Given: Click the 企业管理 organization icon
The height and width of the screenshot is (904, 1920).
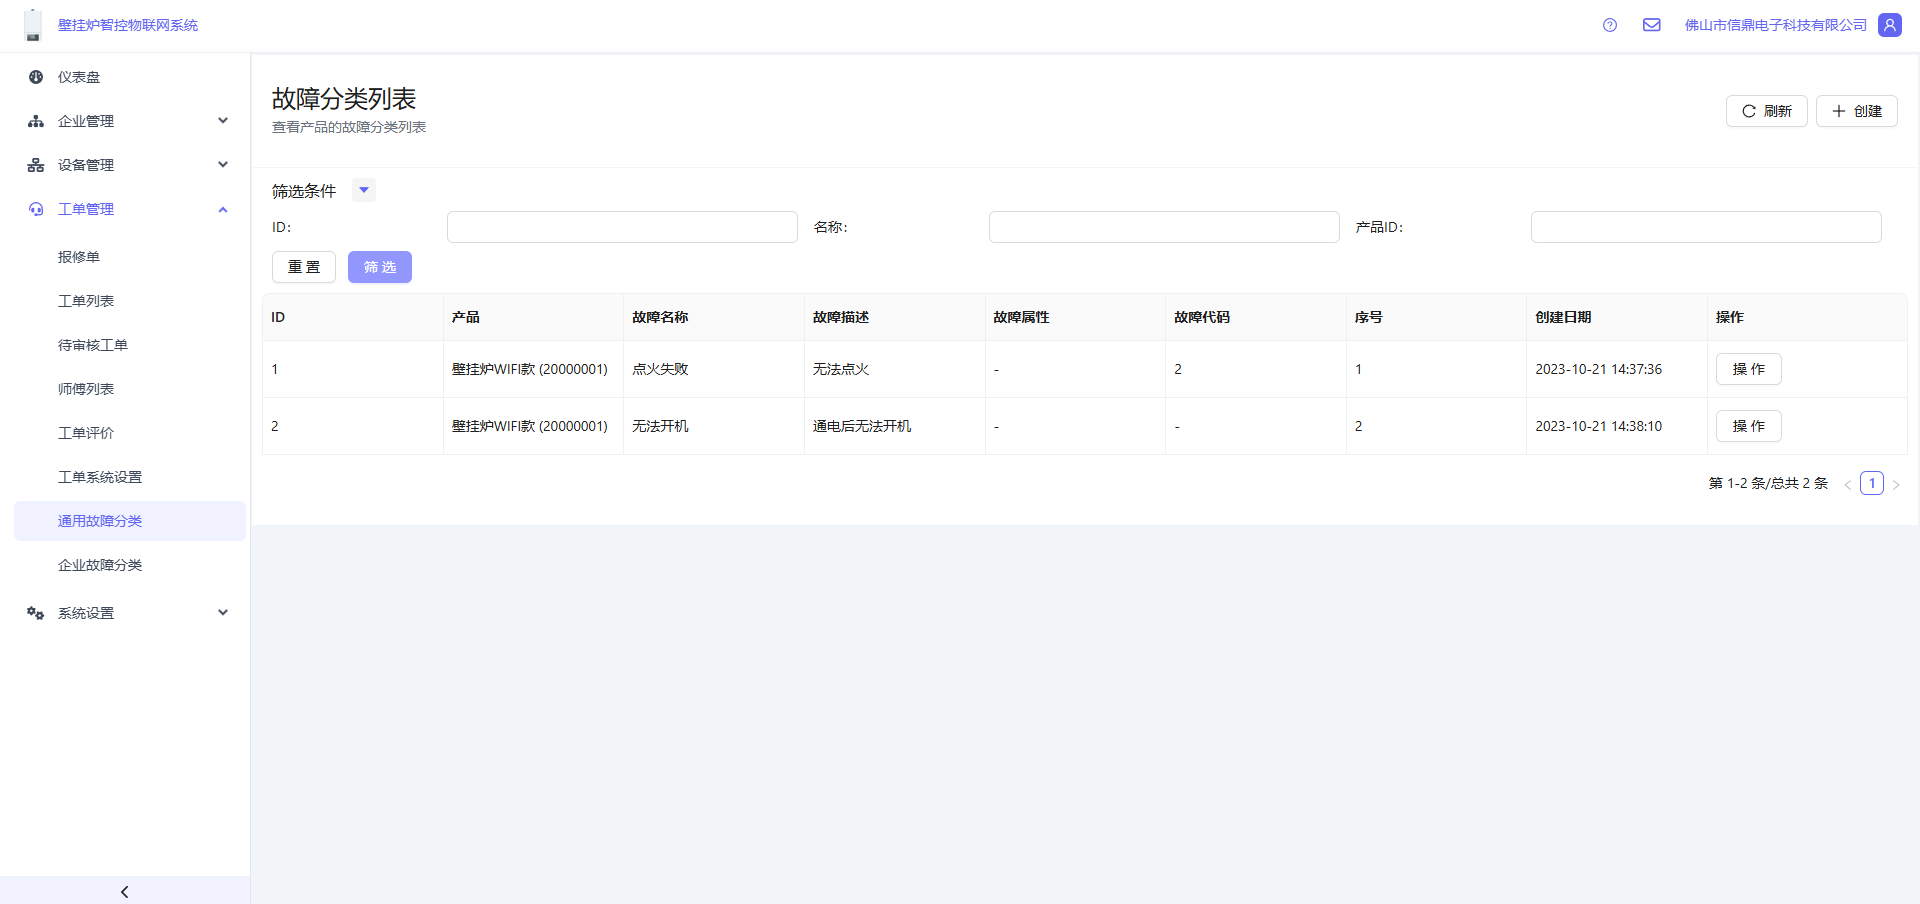Looking at the screenshot, I should (x=36, y=121).
